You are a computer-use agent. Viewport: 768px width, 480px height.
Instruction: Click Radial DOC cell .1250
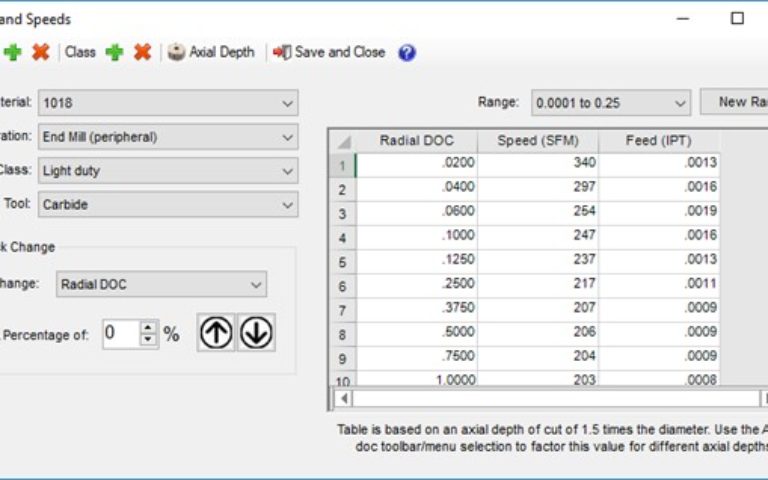click(417, 262)
